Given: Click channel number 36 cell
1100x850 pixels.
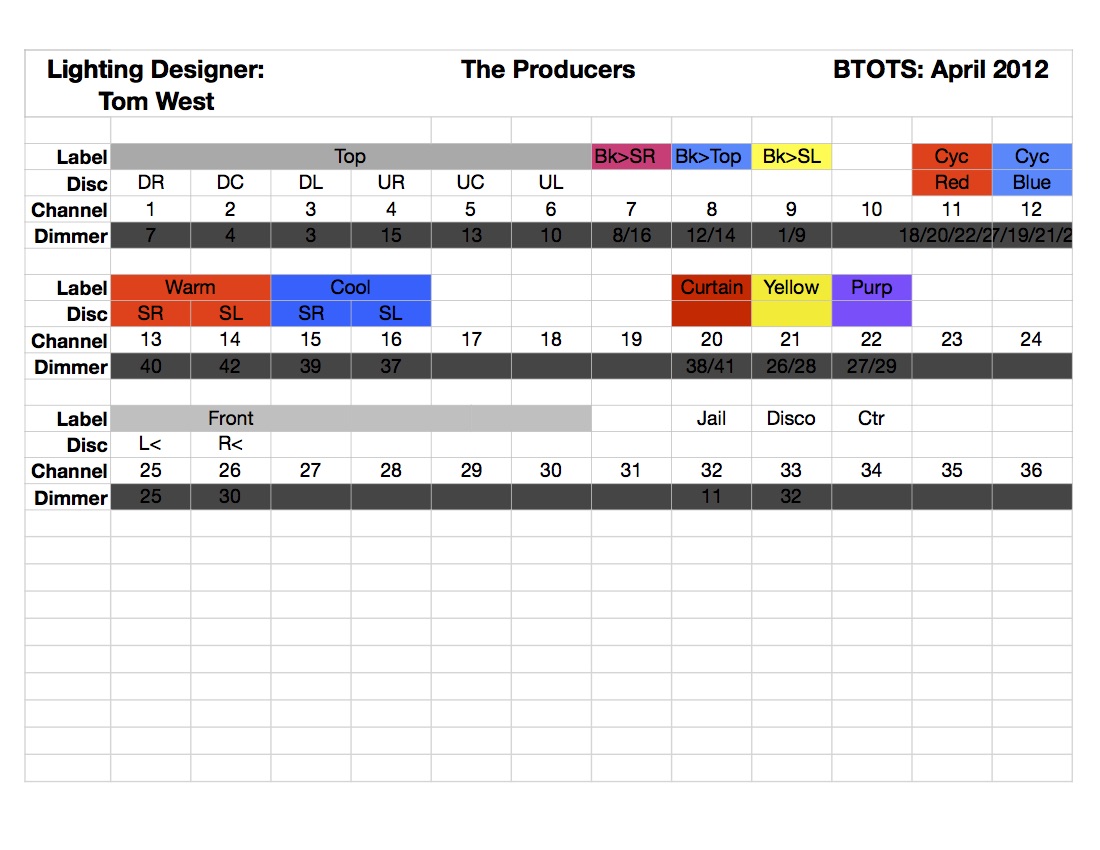Looking at the screenshot, I should coord(1031,471).
